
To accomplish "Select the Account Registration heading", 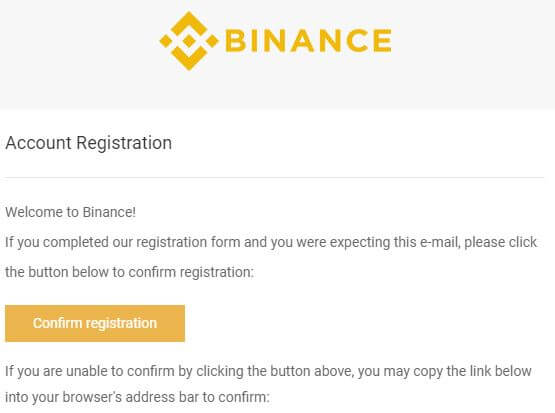I will coord(88,143).
